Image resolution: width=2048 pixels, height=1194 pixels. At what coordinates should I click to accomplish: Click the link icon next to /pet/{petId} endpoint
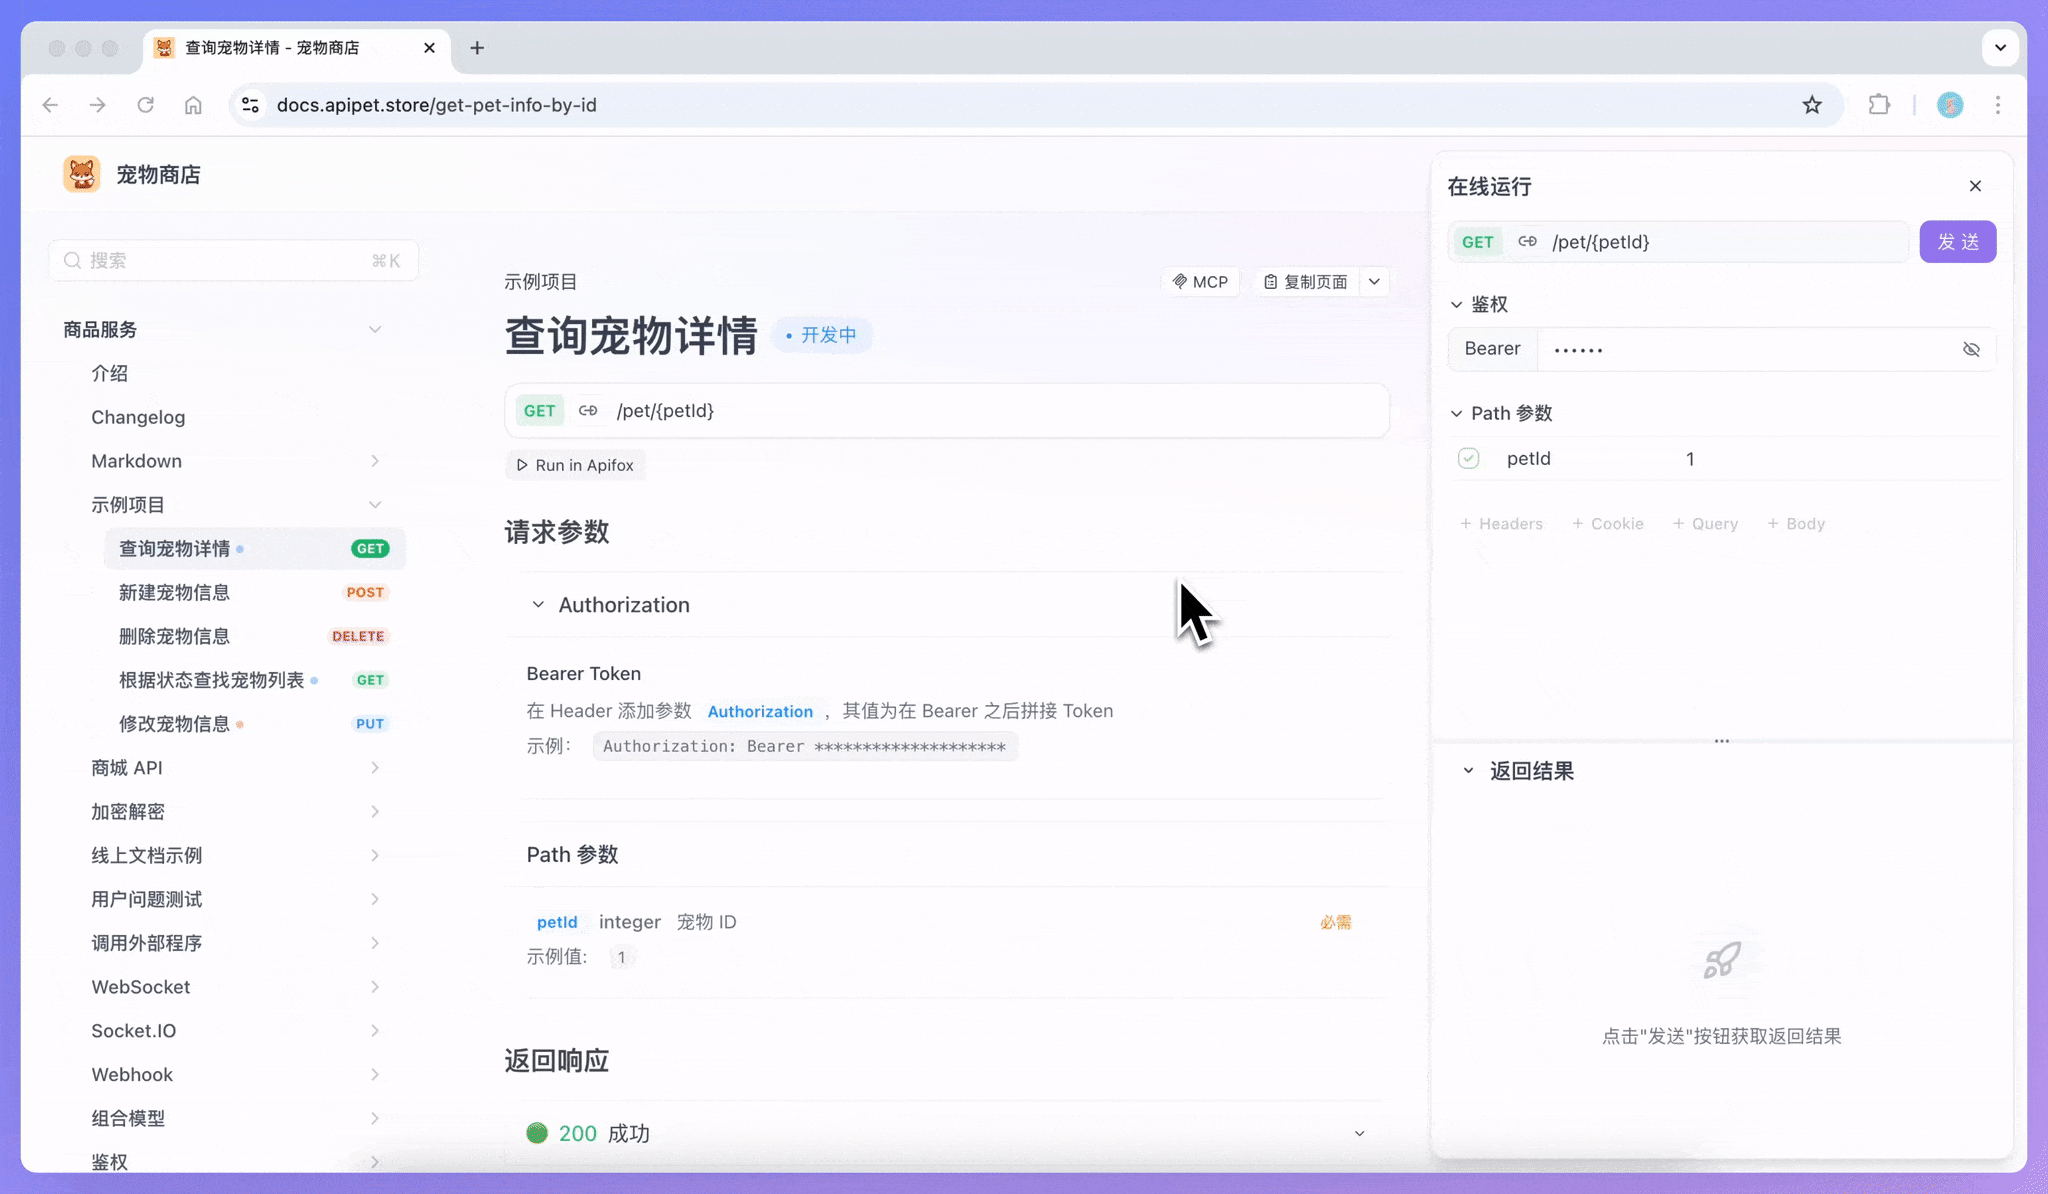coord(589,410)
